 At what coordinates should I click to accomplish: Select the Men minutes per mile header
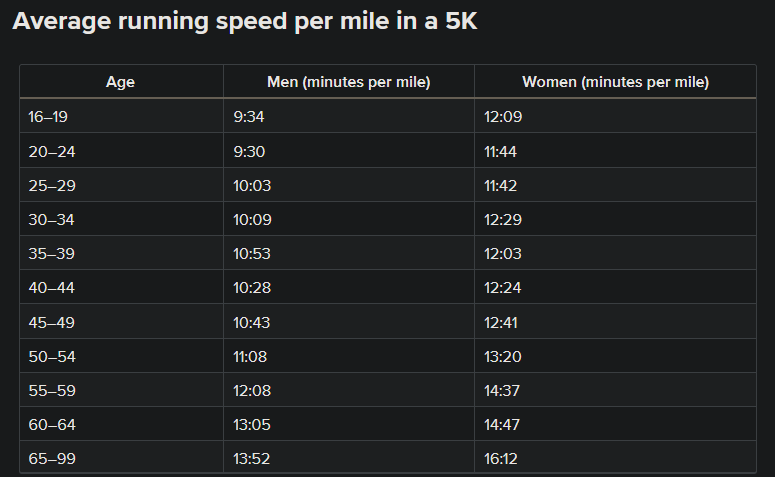pos(348,82)
